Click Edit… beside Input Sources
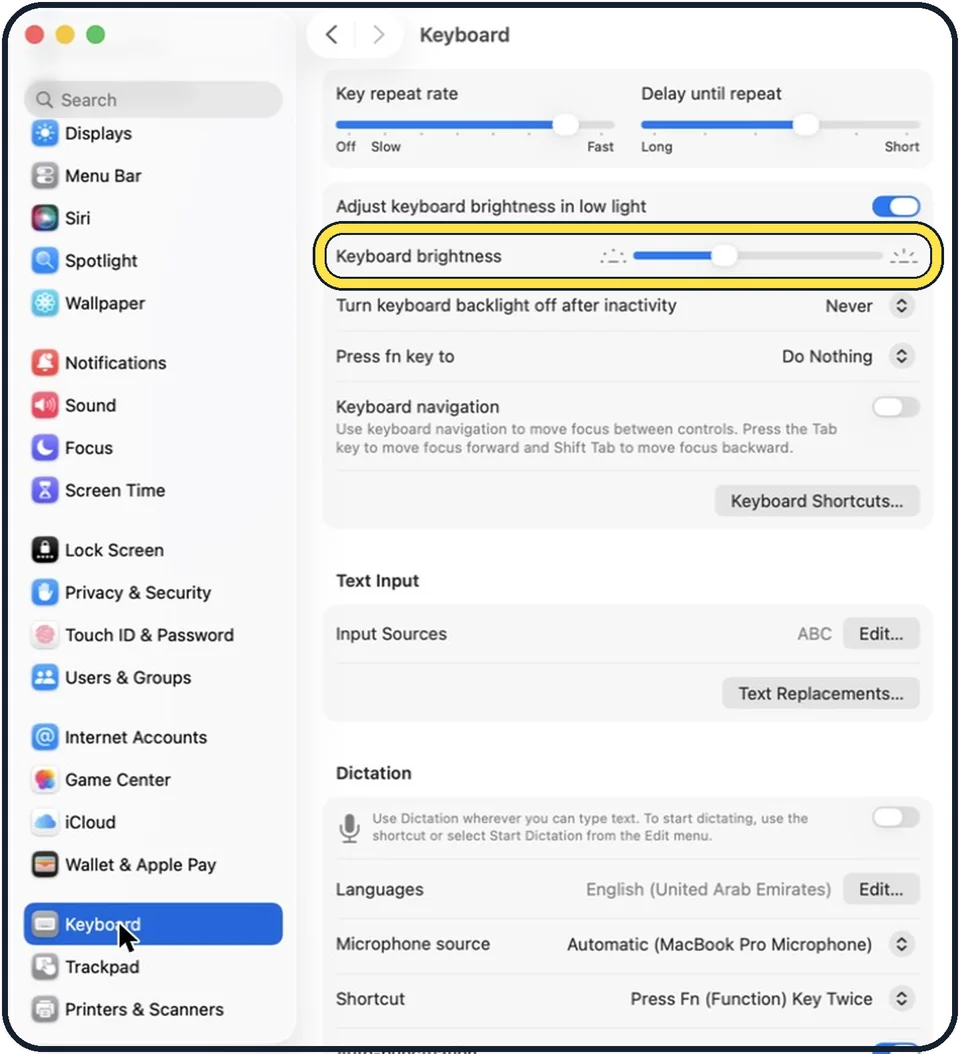 pyautogui.click(x=881, y=633)
